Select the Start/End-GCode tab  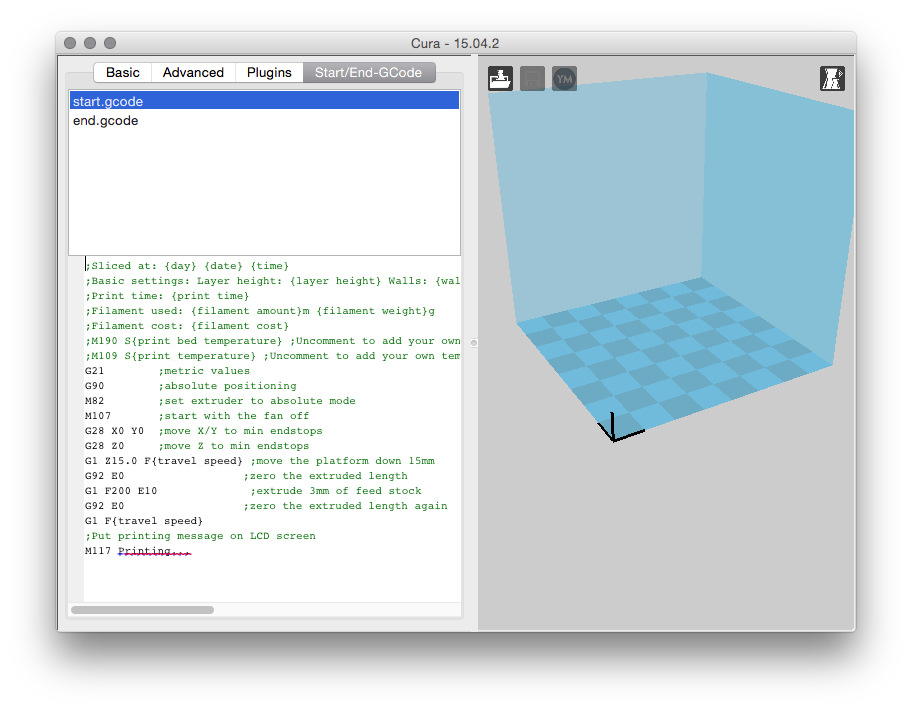pyautogui.click(x=369, y=73)
